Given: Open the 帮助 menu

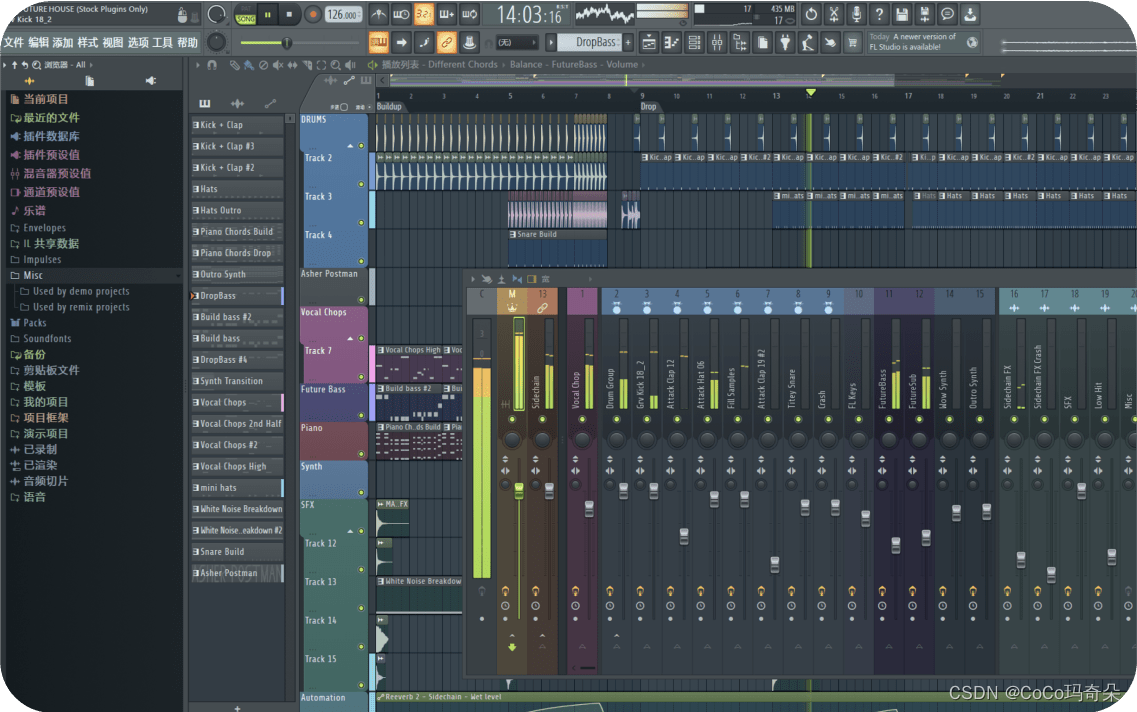Looking at the screenshot, I should 187,43.
